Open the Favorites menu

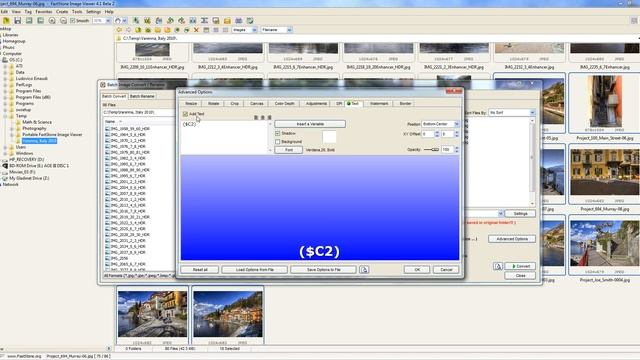tap(44, 12)
